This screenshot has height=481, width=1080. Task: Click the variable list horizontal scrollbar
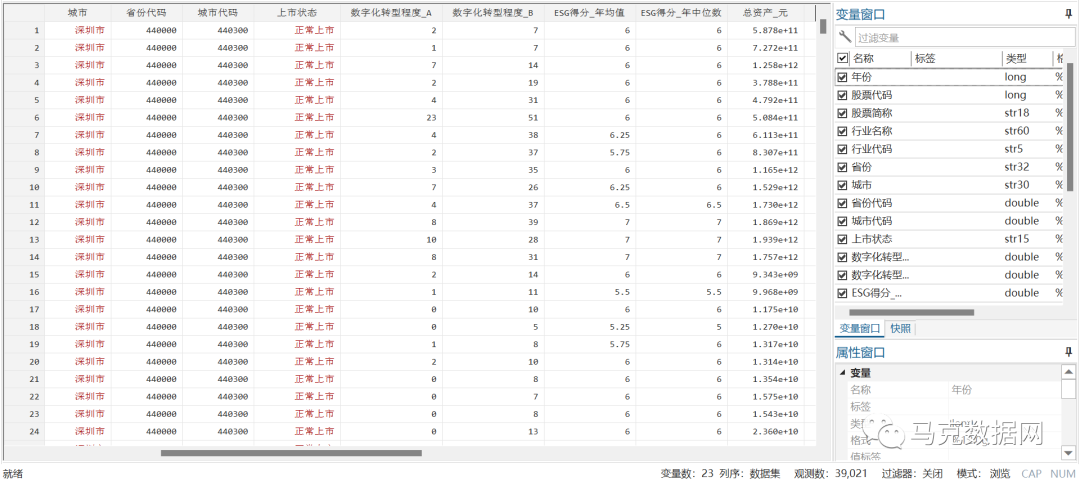(910, 312)
